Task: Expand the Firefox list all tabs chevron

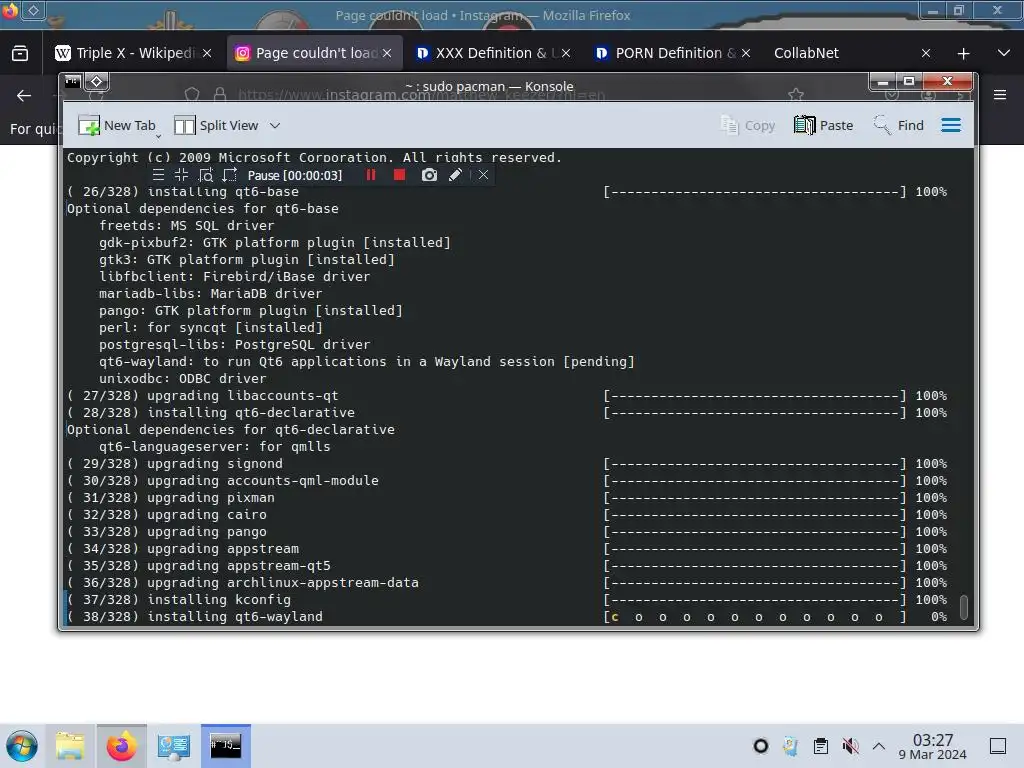Action: click(x=1004, y=53)
